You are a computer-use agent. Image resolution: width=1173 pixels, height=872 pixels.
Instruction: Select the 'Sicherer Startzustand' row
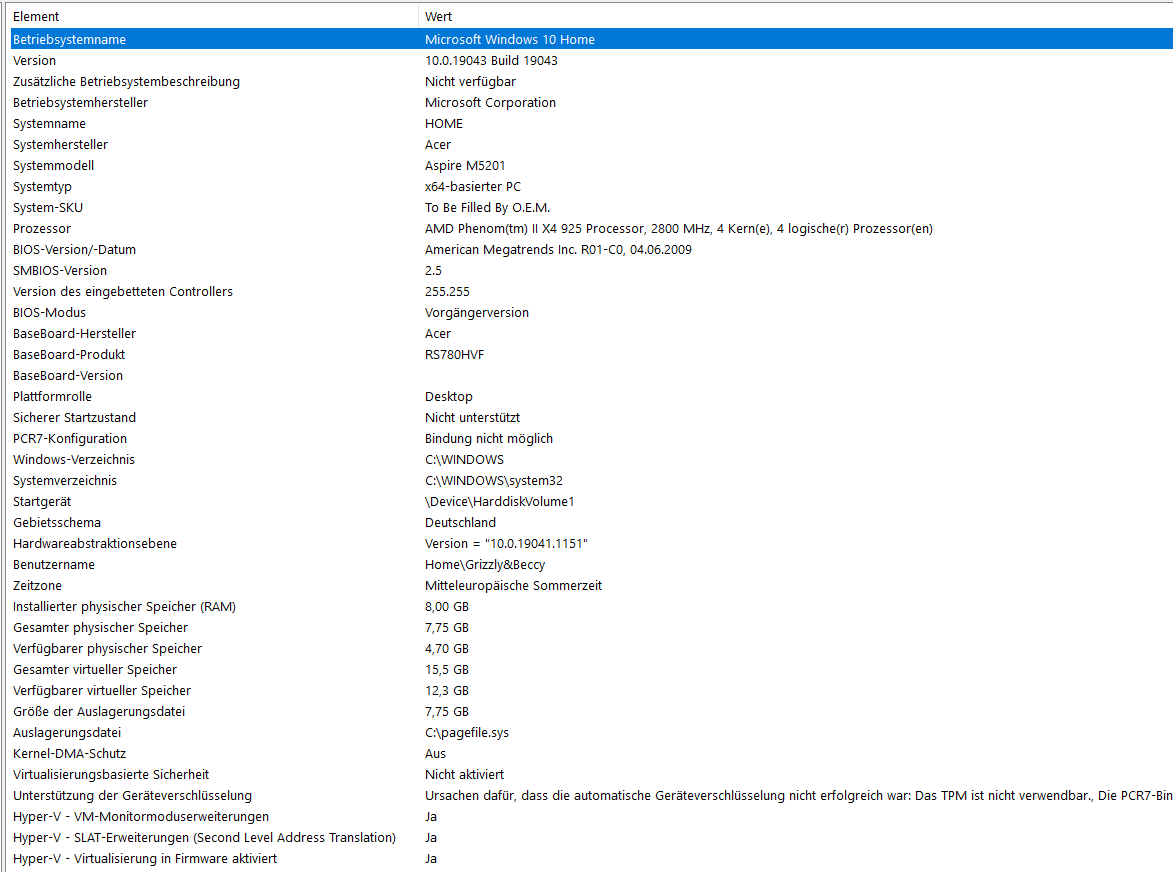[592, 417]
